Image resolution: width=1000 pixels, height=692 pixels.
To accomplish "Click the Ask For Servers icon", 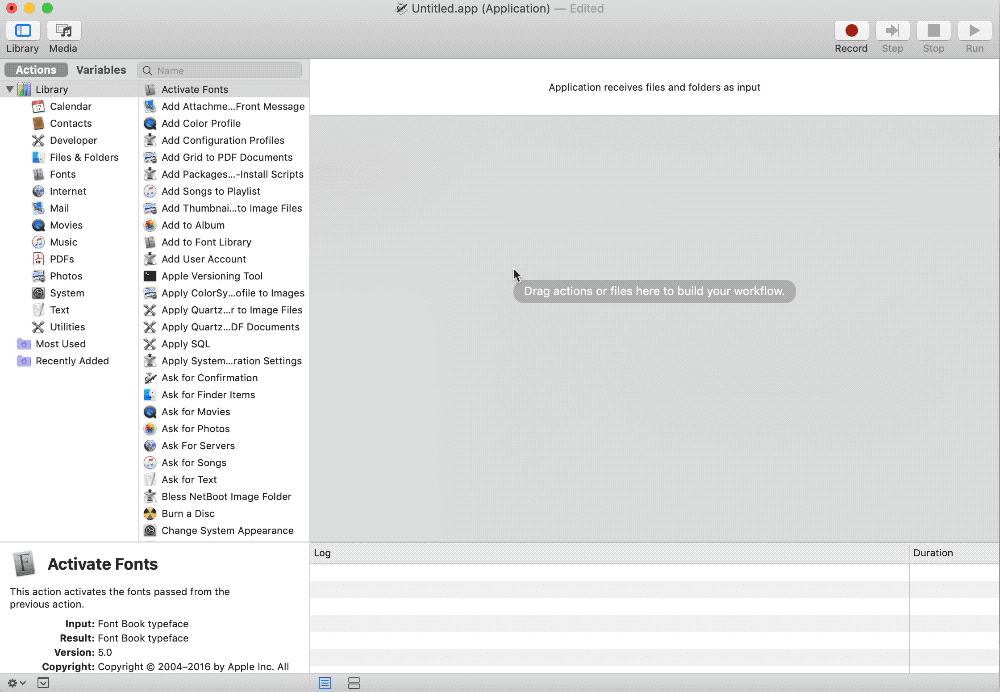I will (x=150, y=446).
